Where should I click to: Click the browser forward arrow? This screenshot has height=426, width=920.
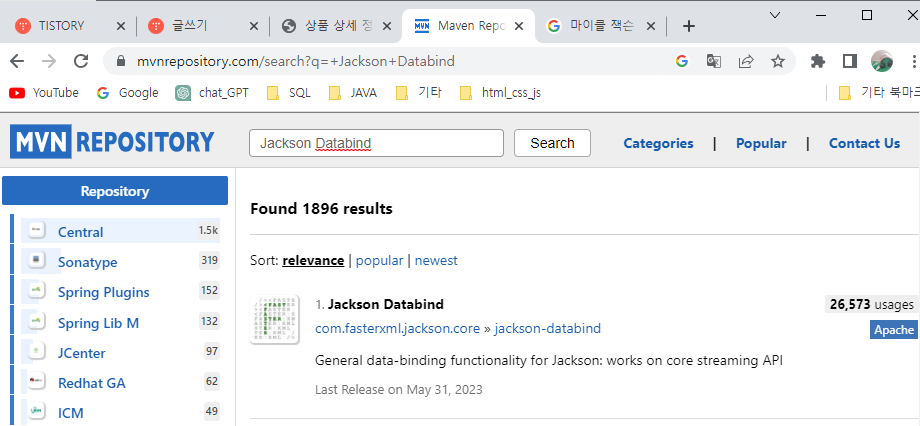point(49,61)
